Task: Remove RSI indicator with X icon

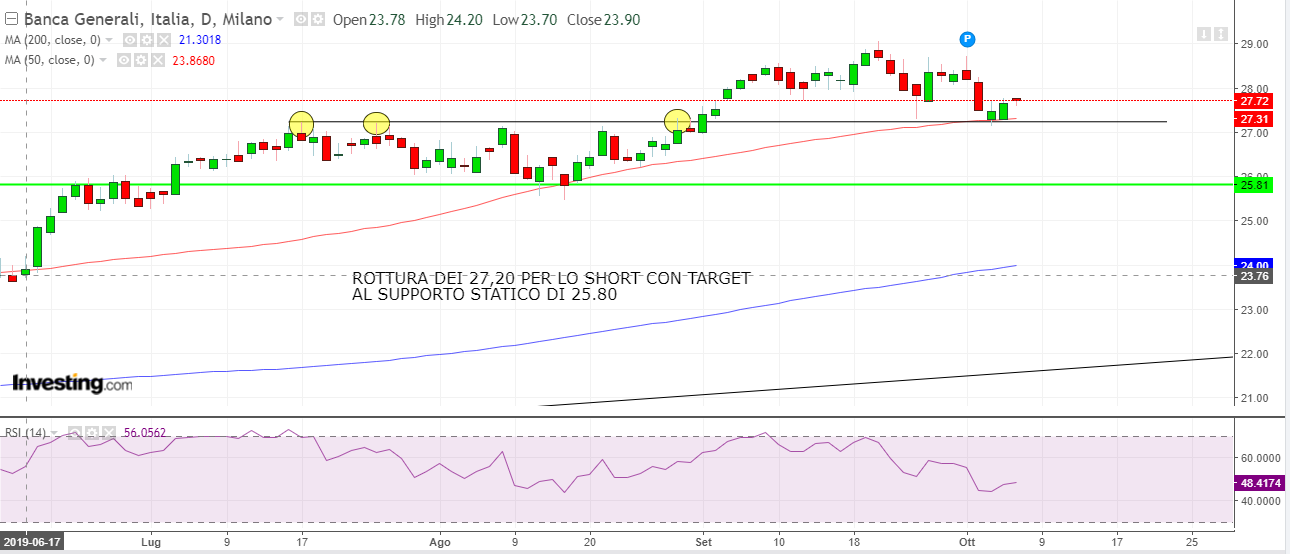Action: (x=109, y=433)
